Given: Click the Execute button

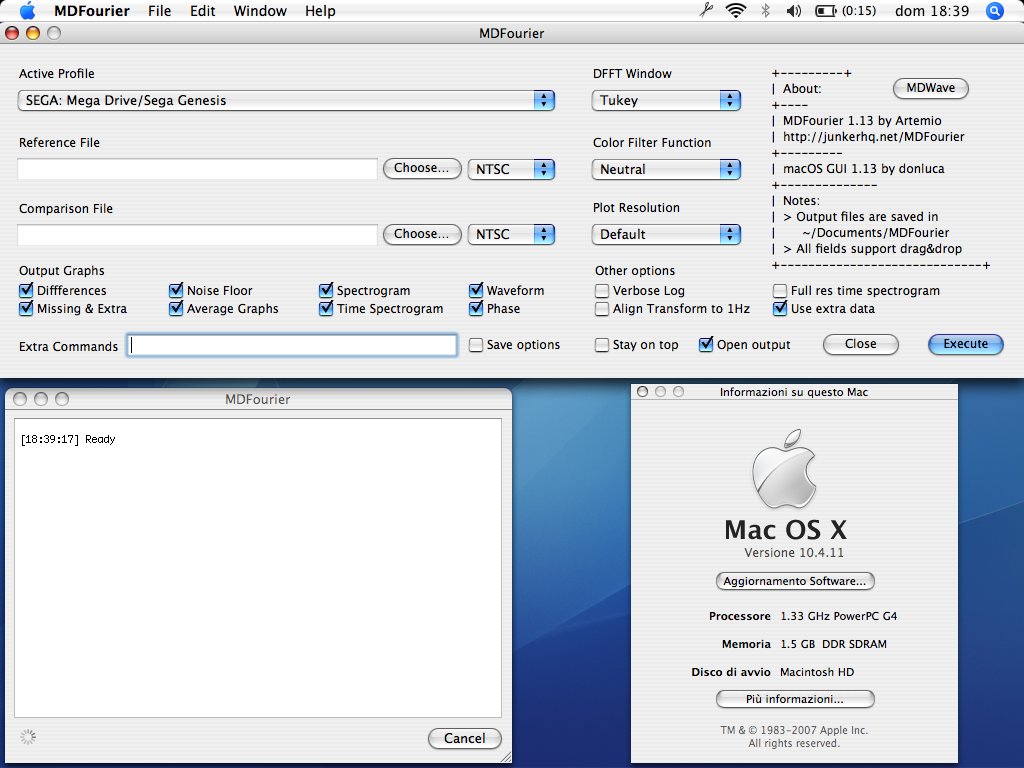Looking at the screenshot, I should 965,344.
